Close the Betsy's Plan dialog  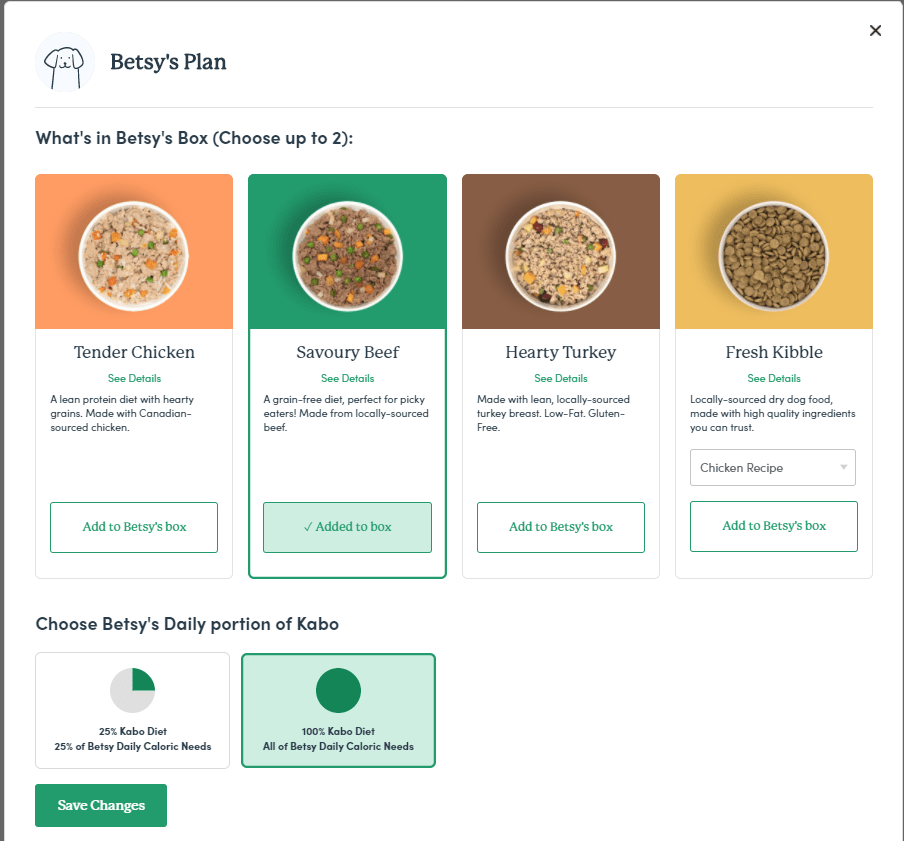[875, 31]
